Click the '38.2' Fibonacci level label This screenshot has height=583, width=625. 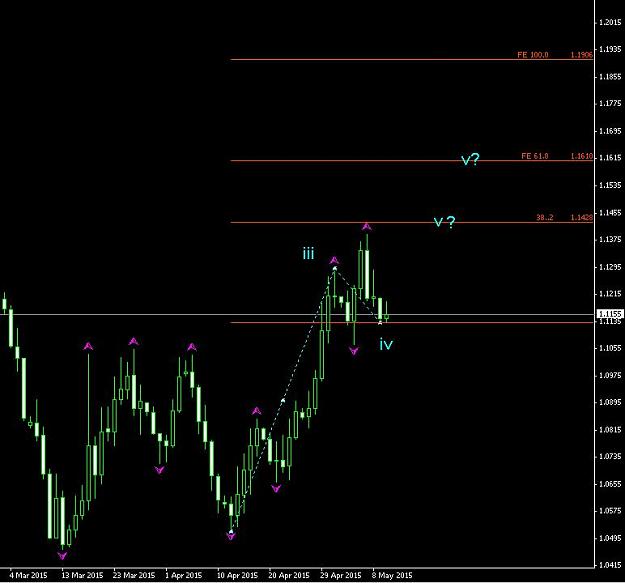[x=544, y=217]
